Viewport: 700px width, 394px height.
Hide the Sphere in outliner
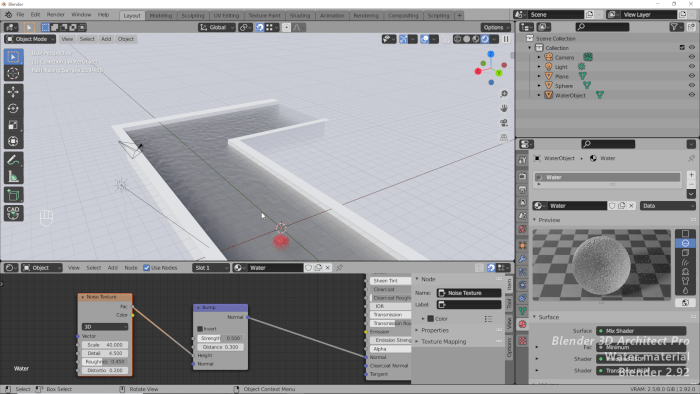pyautogui.click(x=692, y=85)
